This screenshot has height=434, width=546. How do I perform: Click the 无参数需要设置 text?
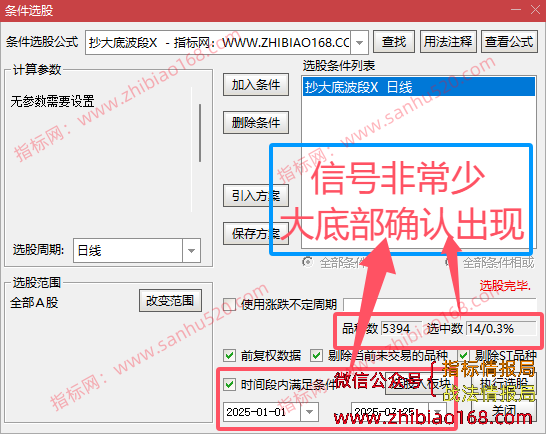(x=52, y=101)
